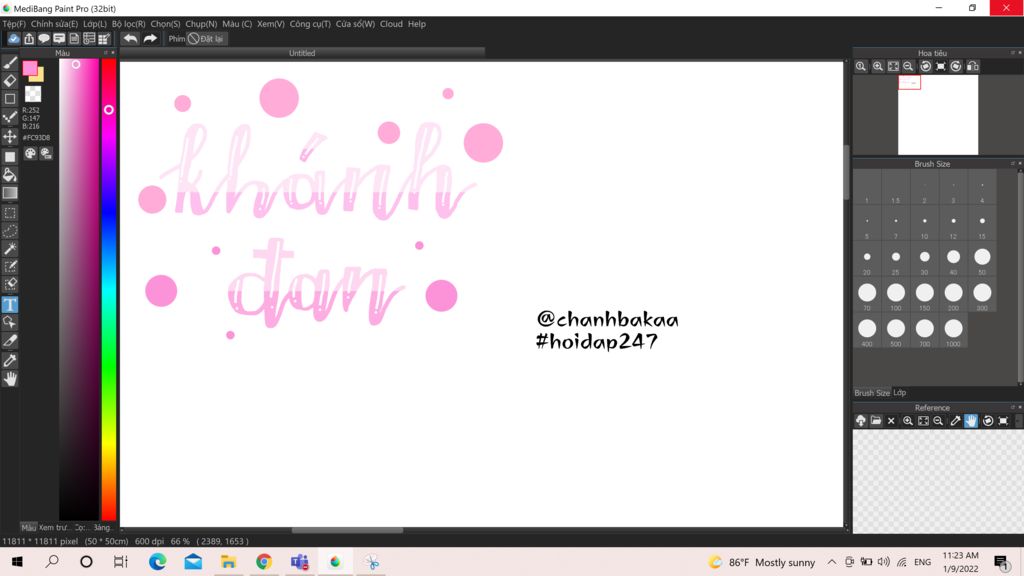The height and width of the screenshot is (576, 1024).
Task: Open the Chọn(S) menu
Action: click(165, 24)
